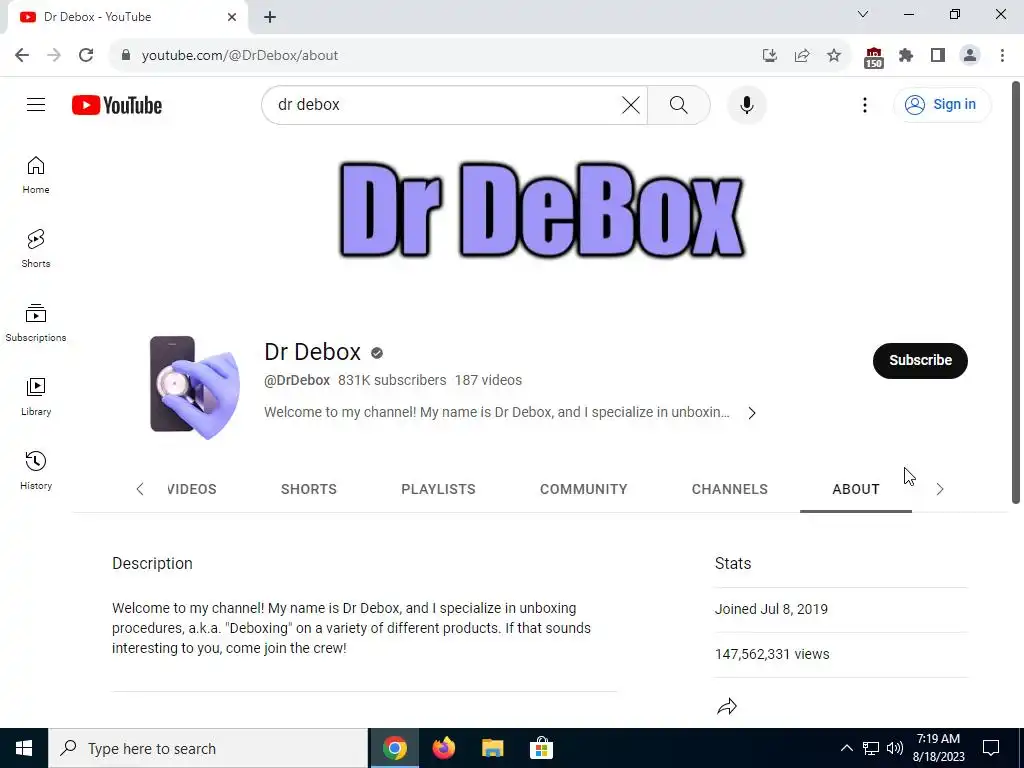
Task: Switch to the Videos tab
Action: pyautogui.click(x=191, y=489)
